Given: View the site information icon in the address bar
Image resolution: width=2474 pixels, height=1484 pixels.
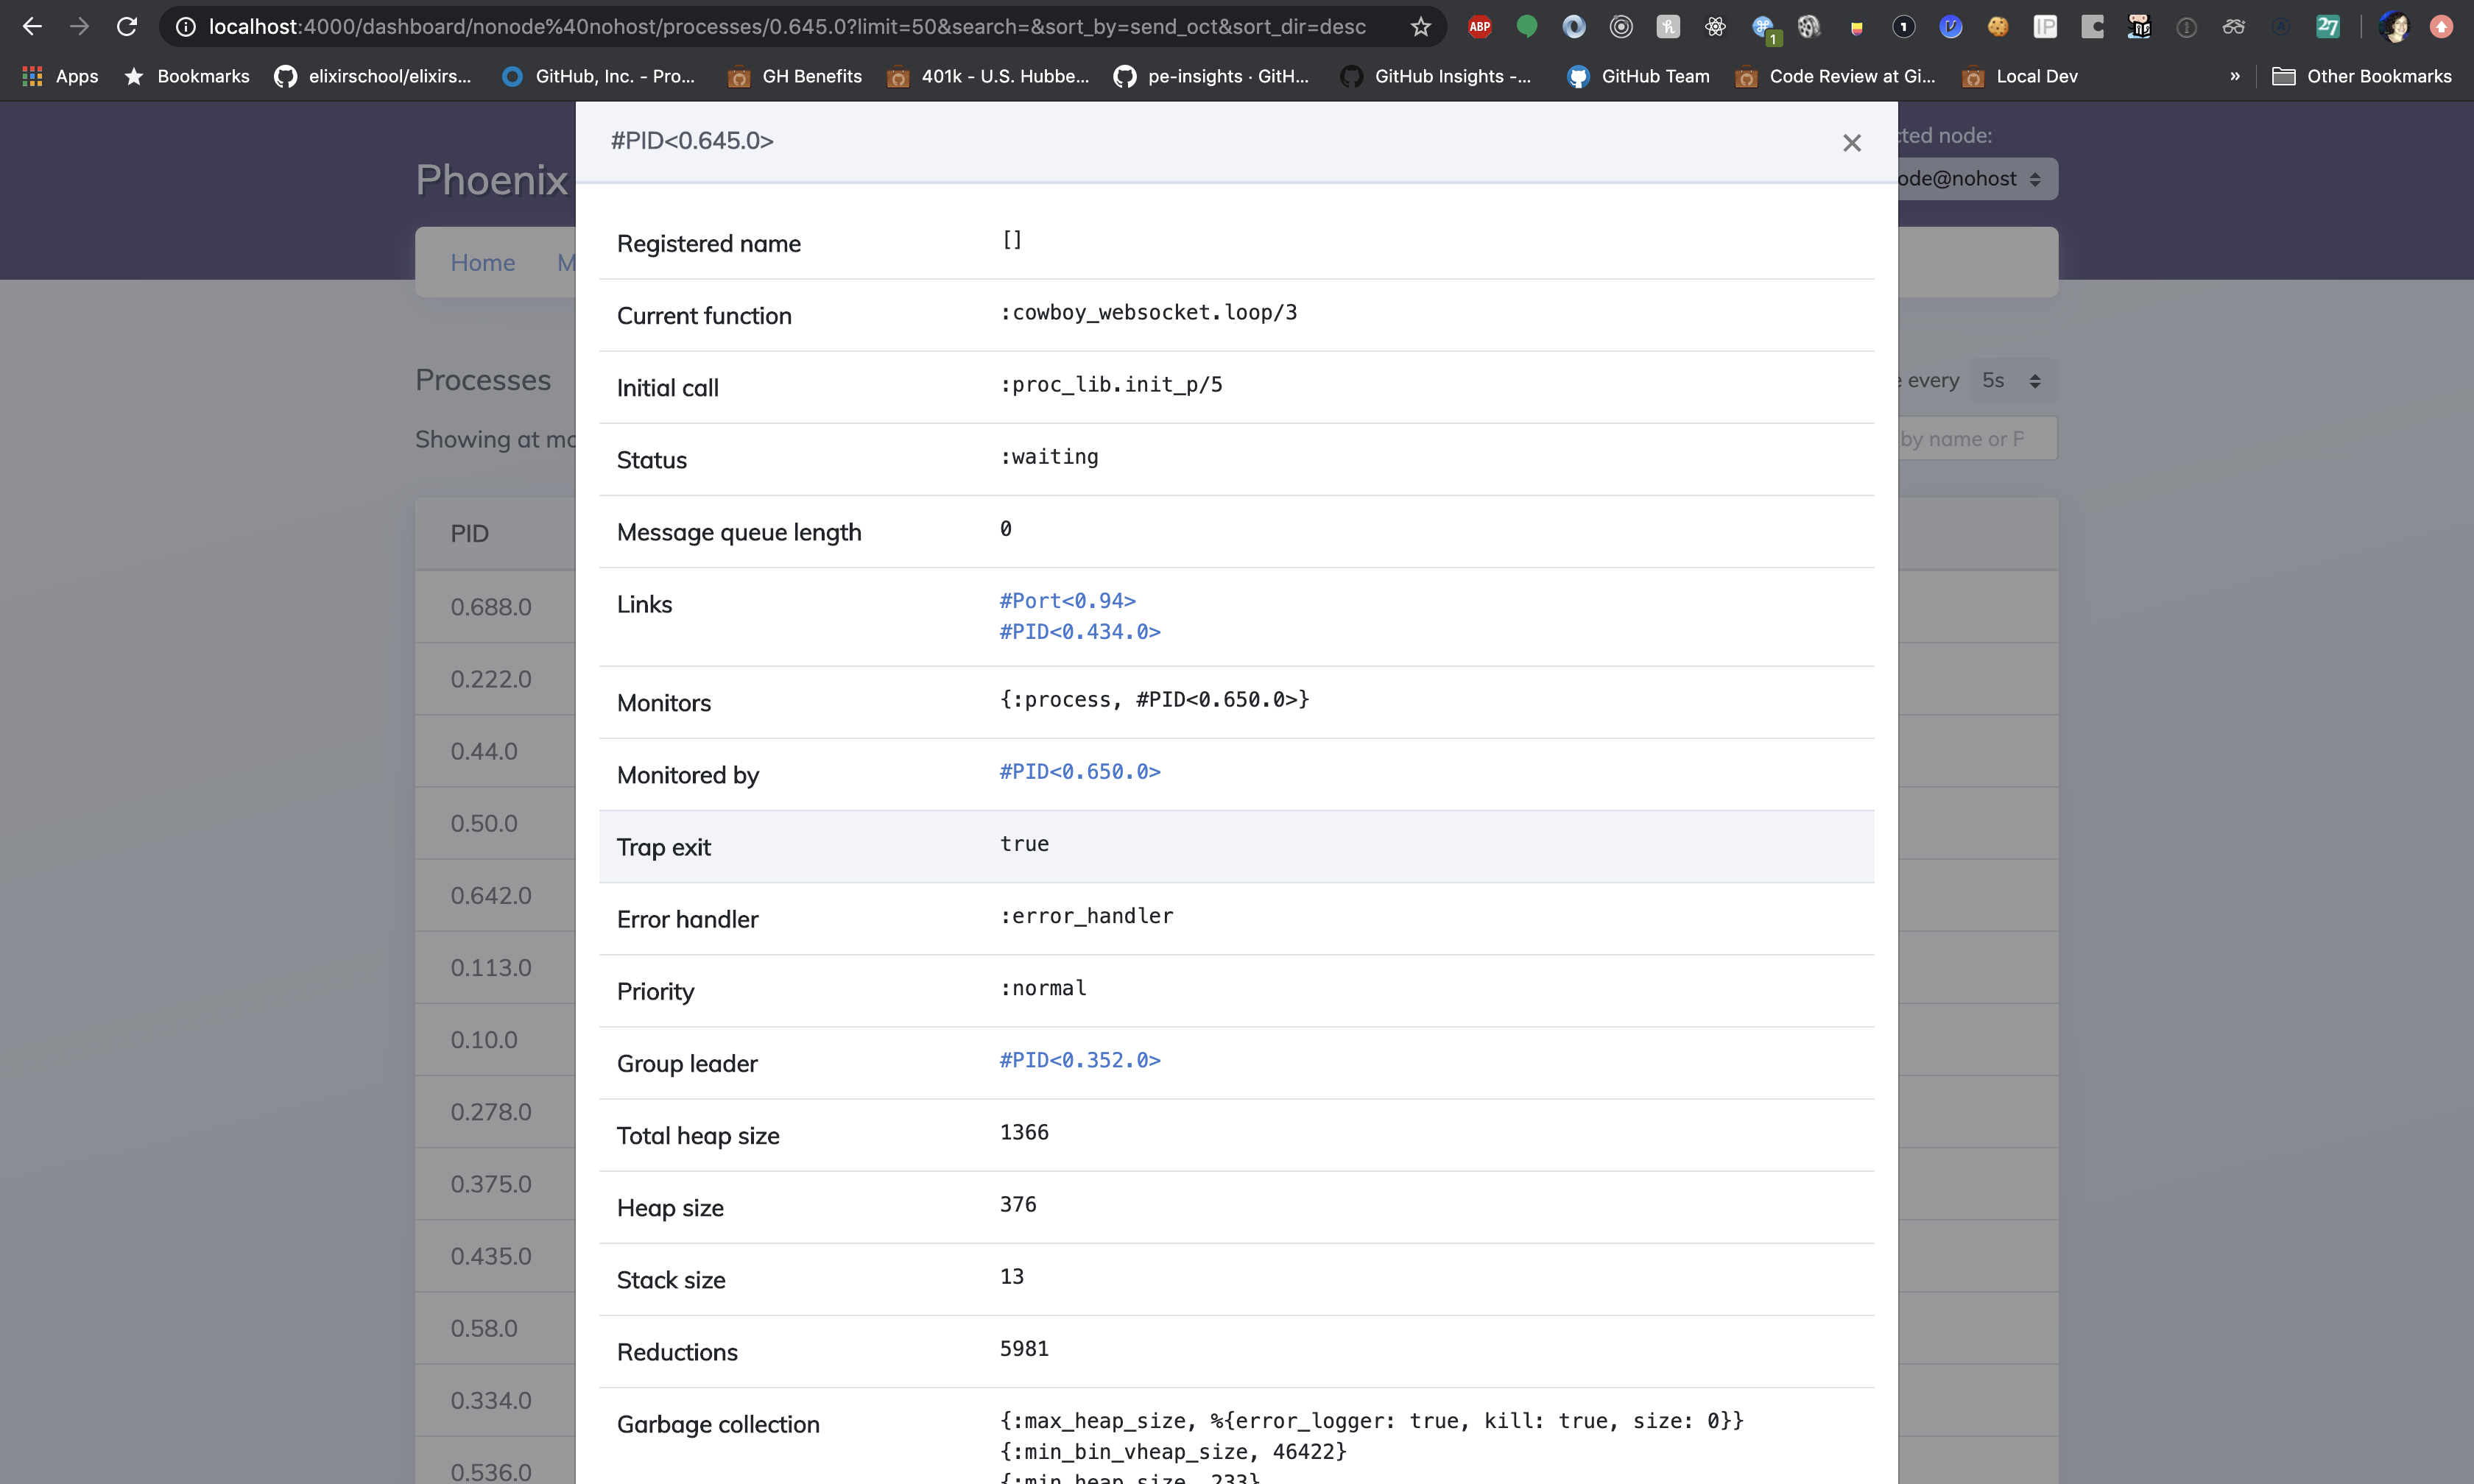Looking at the screenshot, I should pyautogui.click(x=185, y=27).
